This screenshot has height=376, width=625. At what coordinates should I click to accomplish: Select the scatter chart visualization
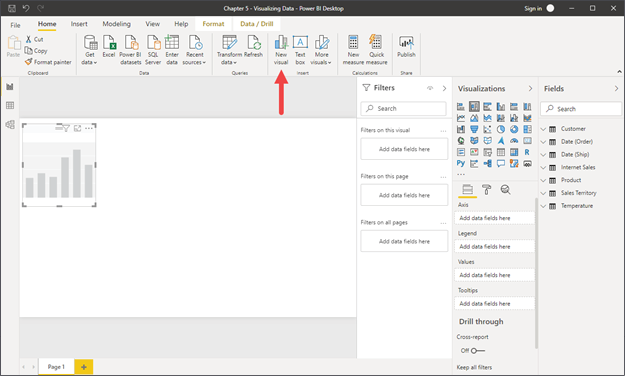coord(487,129)
